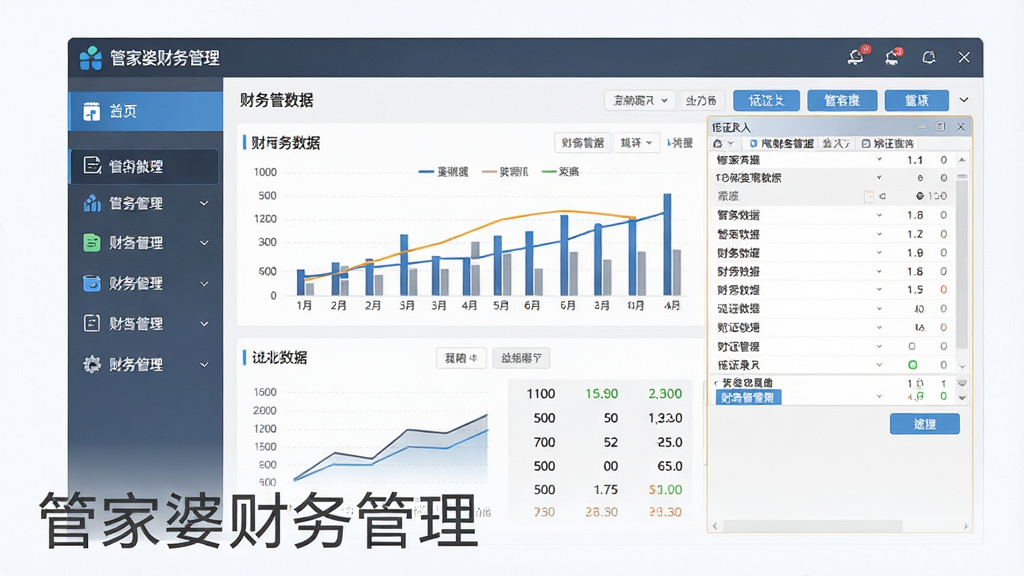Click left arrow of horizontal scrollbar
Screen dimensions: 1024x576
(x=715, y=526)
